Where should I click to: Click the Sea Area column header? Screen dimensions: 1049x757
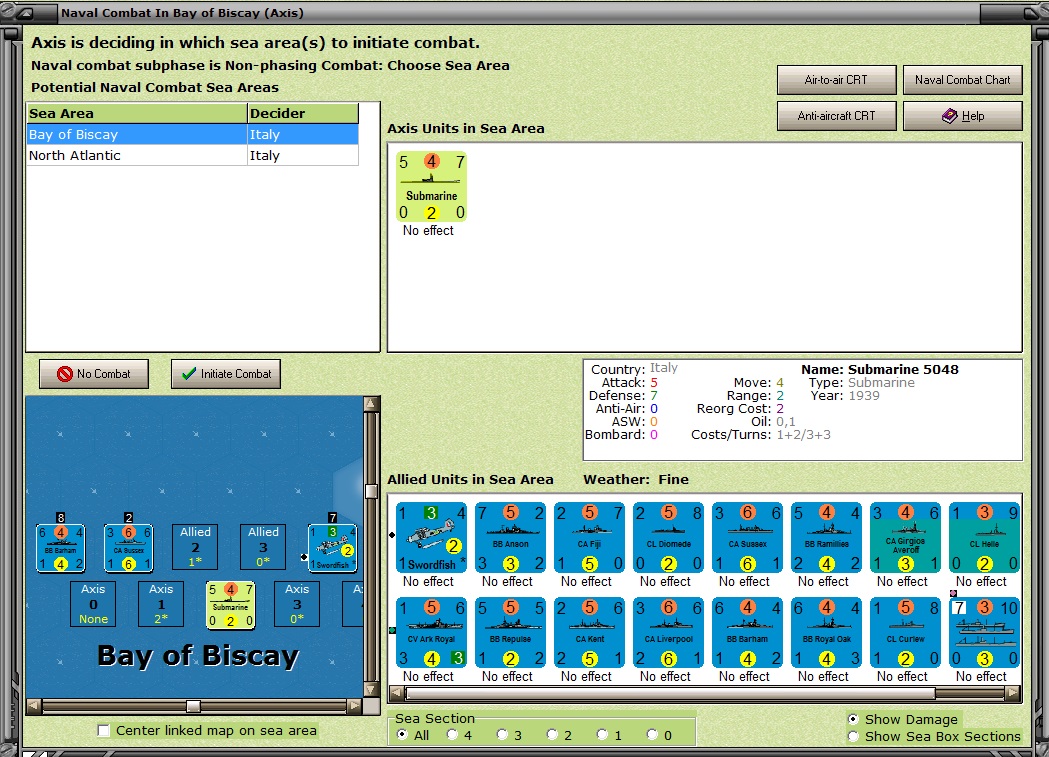(136, 113)
